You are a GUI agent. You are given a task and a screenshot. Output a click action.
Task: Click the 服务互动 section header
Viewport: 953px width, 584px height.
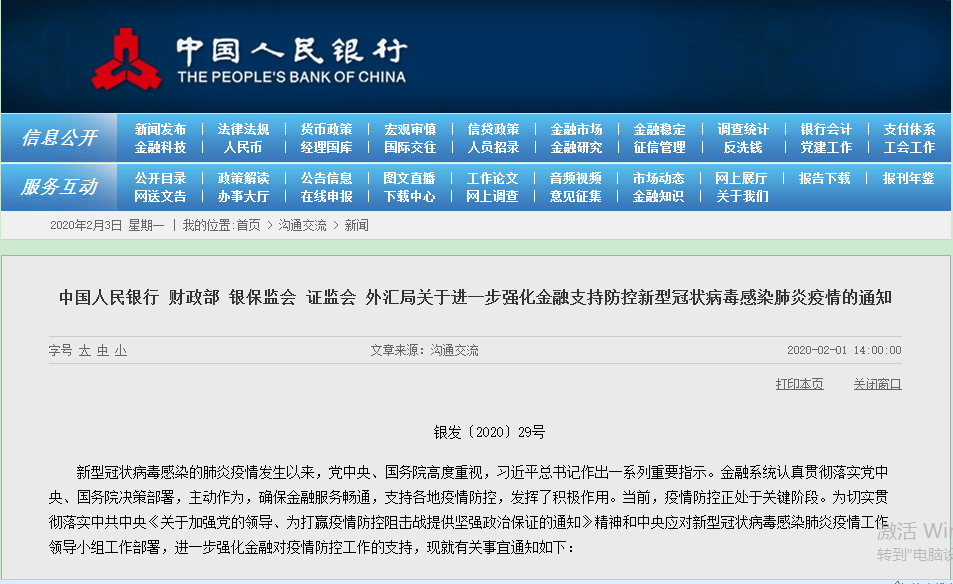[59, 187]
